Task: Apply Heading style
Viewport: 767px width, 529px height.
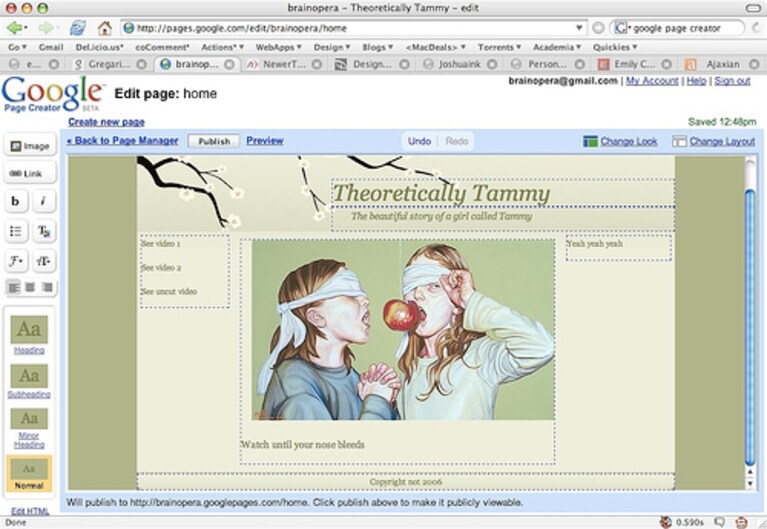Action: 29,335
